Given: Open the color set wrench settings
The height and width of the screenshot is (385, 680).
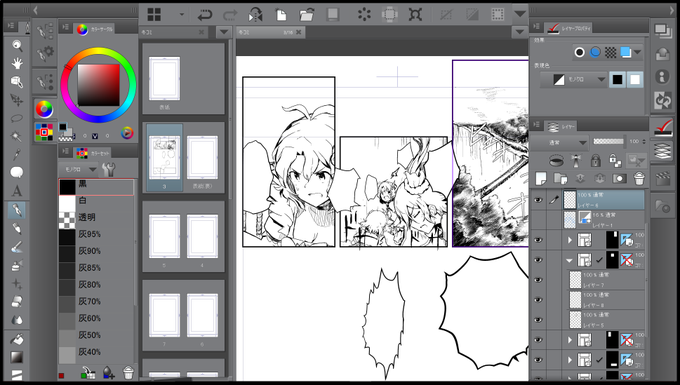Looking at the screenshot, I should (x=108, y=169).
